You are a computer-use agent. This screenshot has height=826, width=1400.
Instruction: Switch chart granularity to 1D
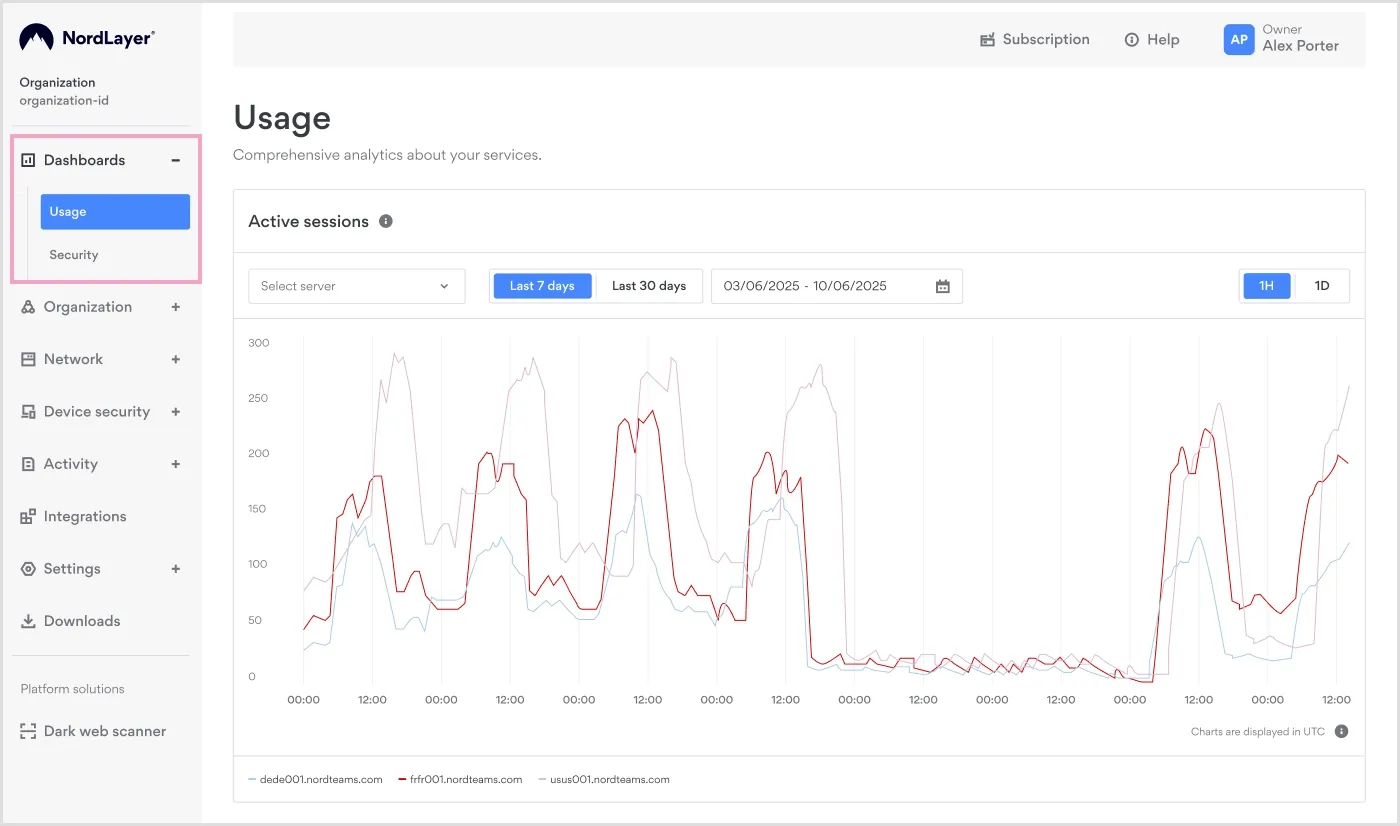(x=1322, y=286)
